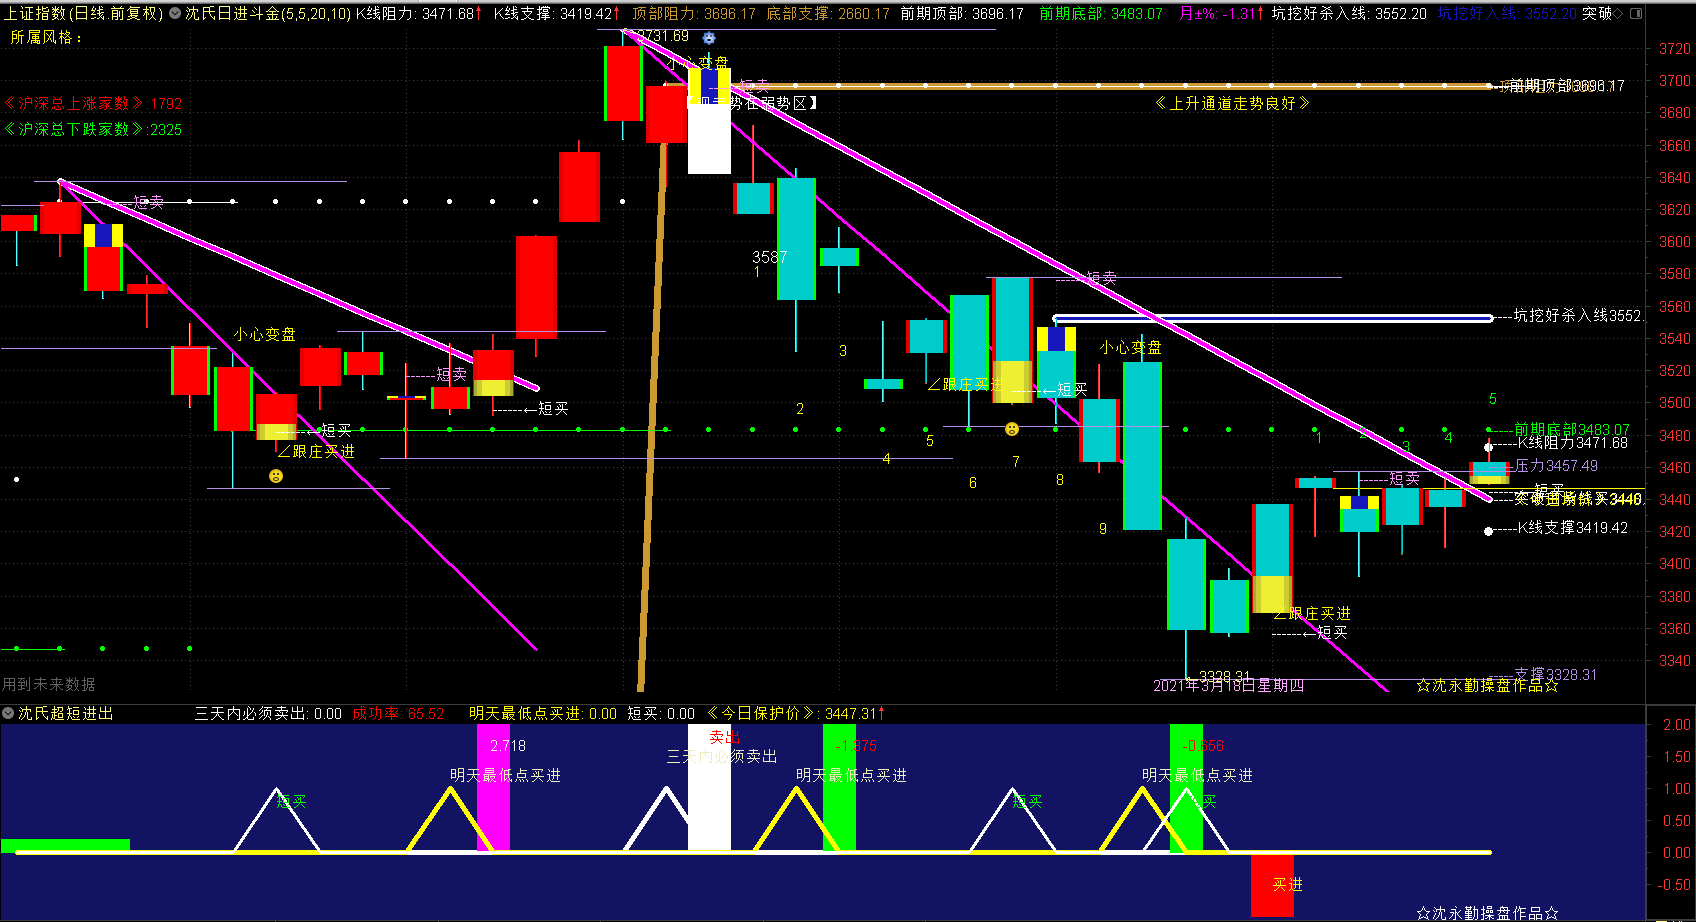Click the blue flower marker near 3731.69 high

pos(709,38)
